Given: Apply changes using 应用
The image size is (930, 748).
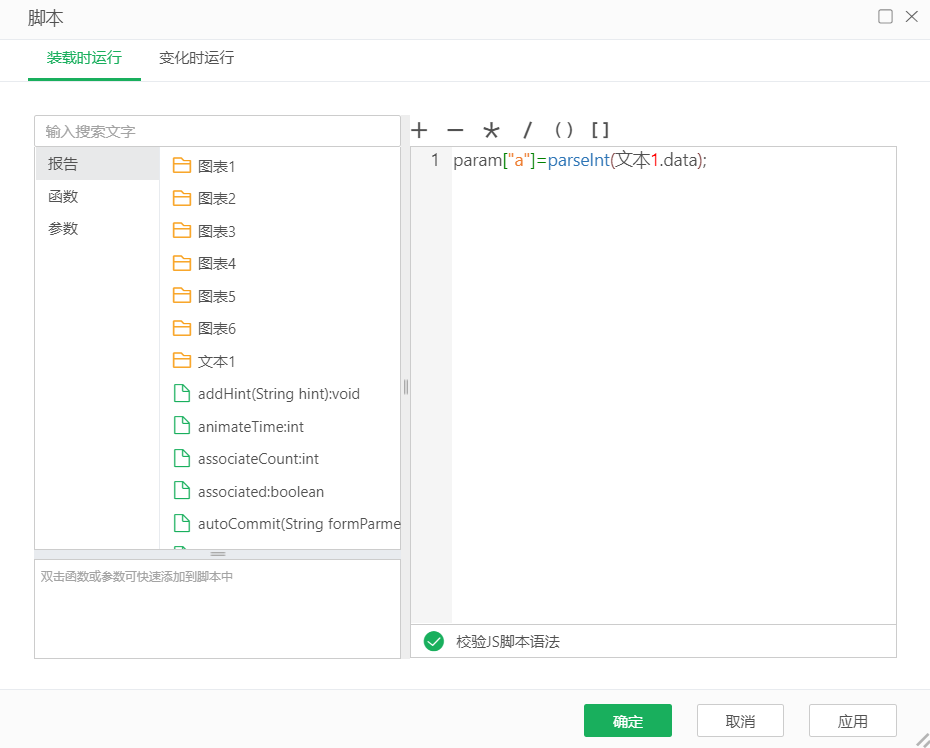Looking at the screenshot, I should 852,720.
